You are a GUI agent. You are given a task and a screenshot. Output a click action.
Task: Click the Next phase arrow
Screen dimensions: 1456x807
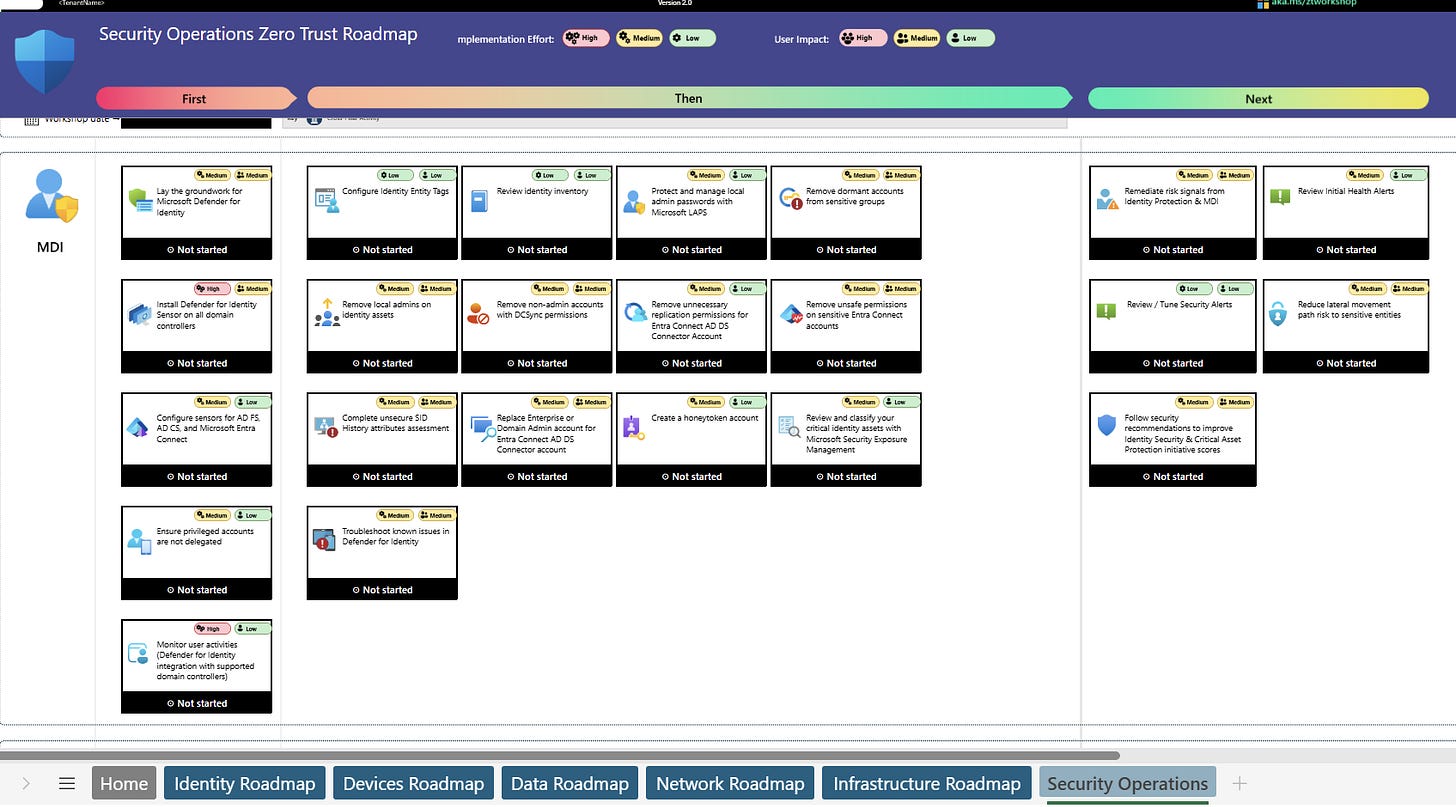click(1258, 98)
